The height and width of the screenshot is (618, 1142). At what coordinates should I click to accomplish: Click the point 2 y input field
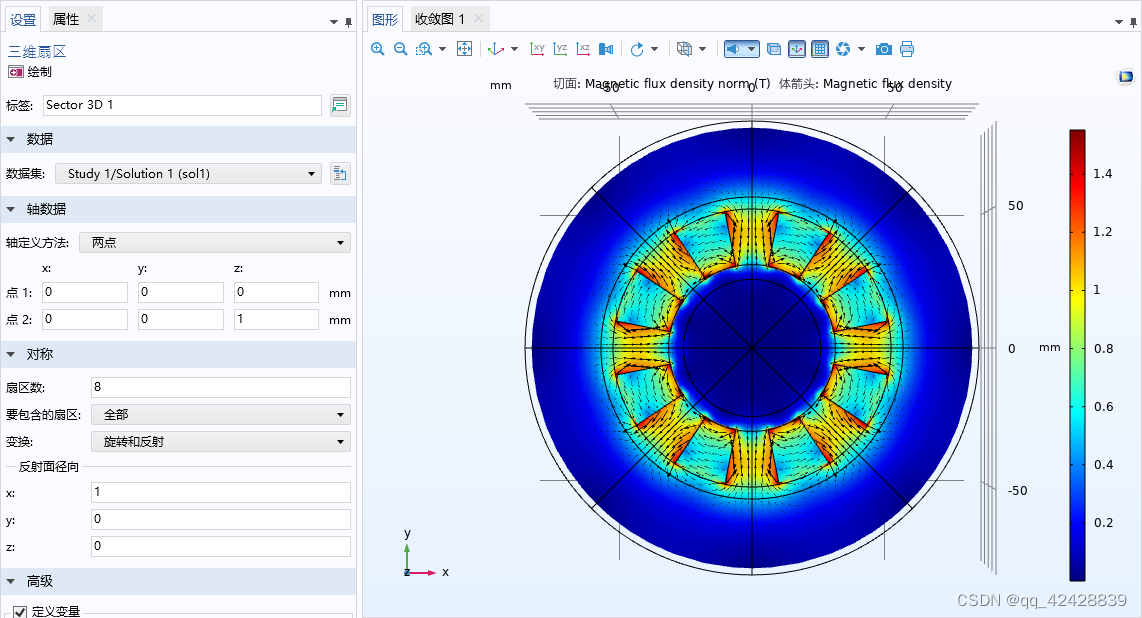(181, 319)
